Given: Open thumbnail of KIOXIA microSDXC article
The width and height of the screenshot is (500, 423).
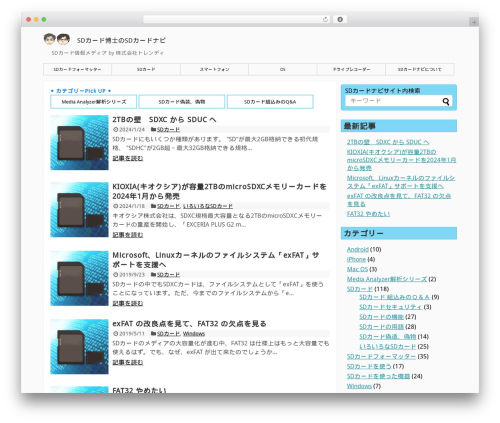Looking at the screenshot, I should tap(79, 210).
